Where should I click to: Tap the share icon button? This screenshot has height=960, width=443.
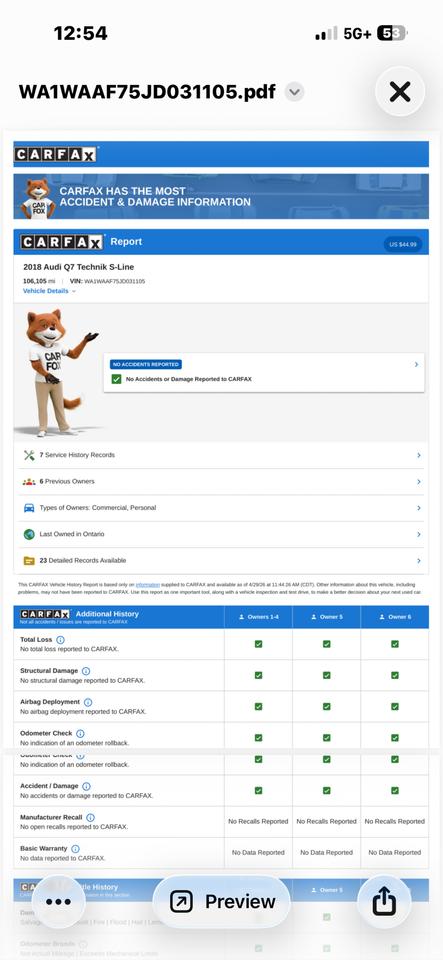pos(384,901)
